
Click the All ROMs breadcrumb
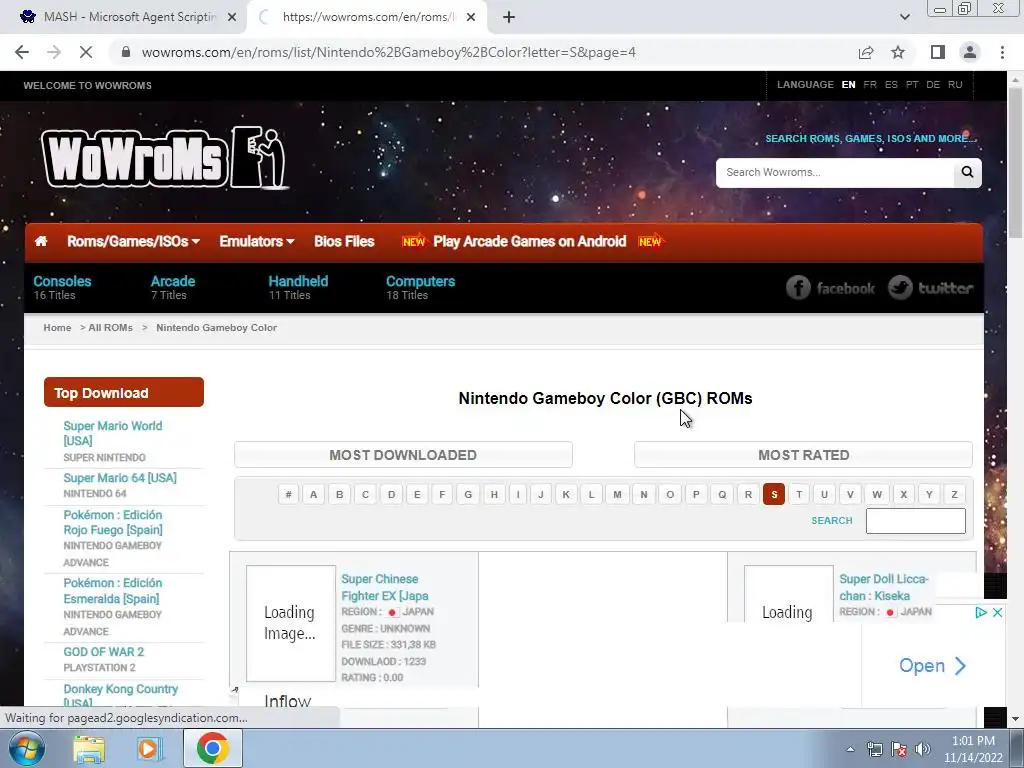coord(110,327)
